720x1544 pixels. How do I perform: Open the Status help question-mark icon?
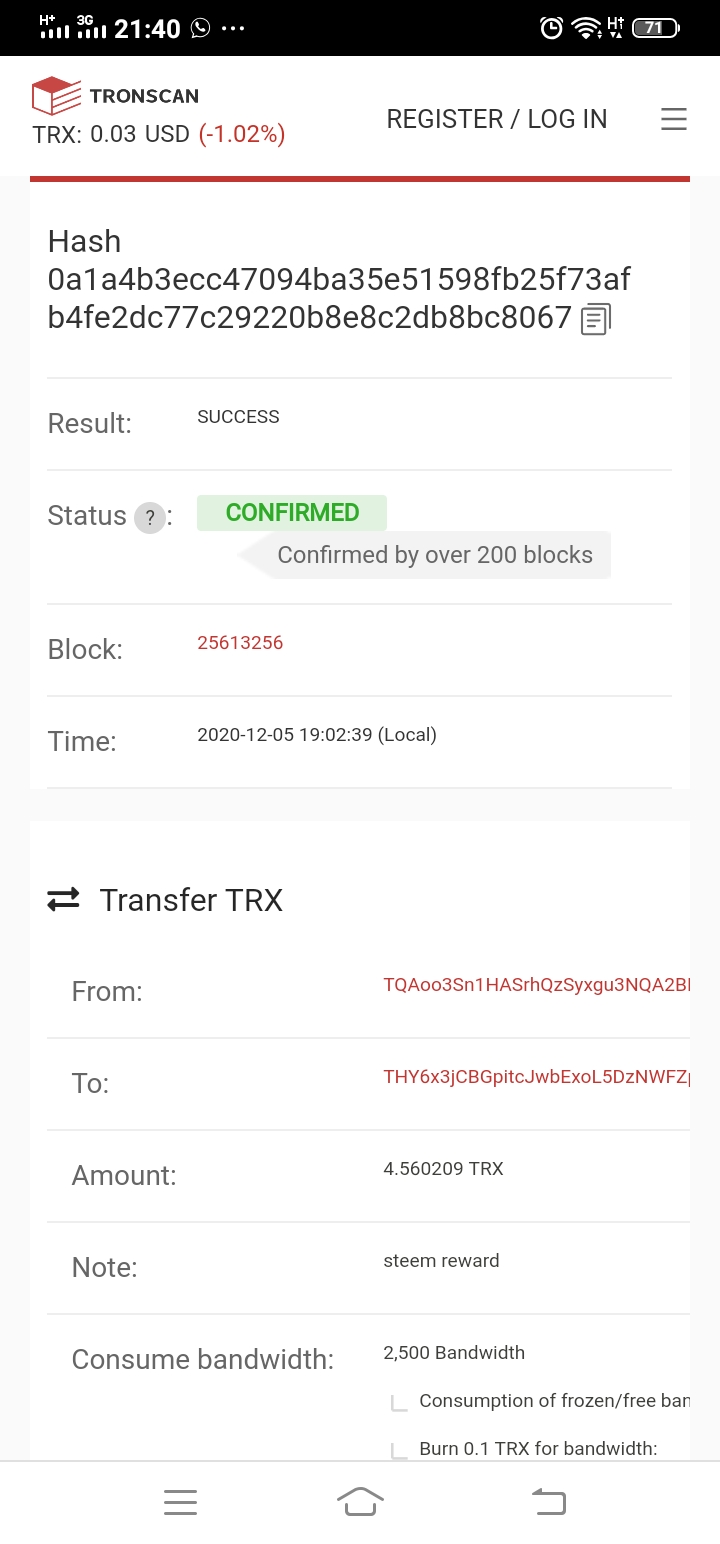pyautogui.click(x=150, y=518)
